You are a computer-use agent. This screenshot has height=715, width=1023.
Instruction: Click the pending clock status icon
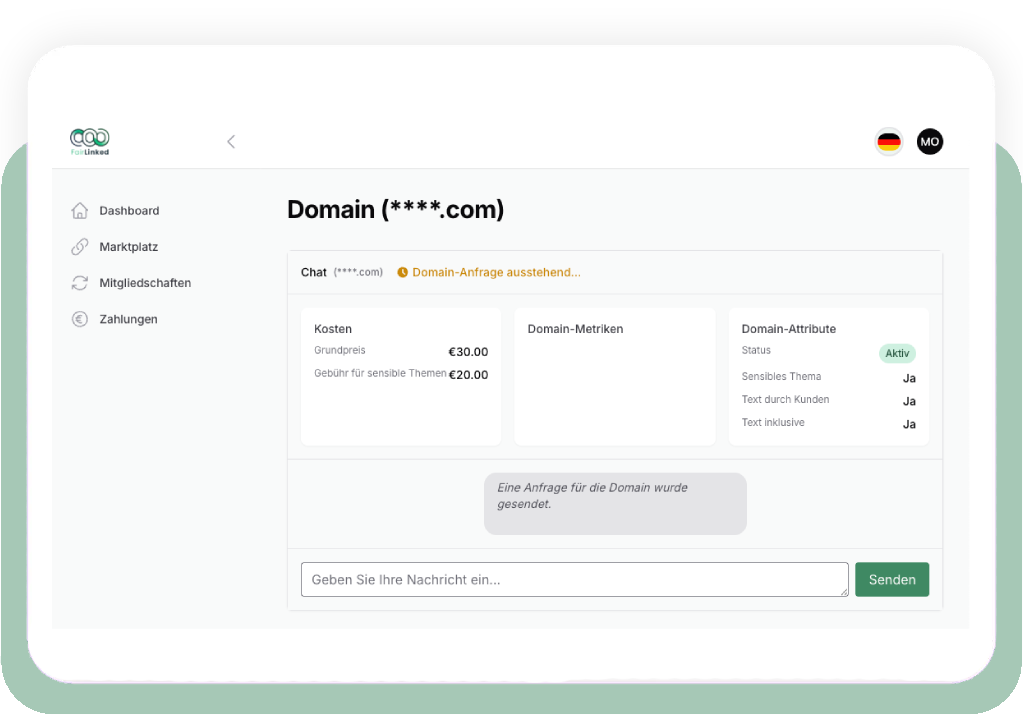[403, 272]
